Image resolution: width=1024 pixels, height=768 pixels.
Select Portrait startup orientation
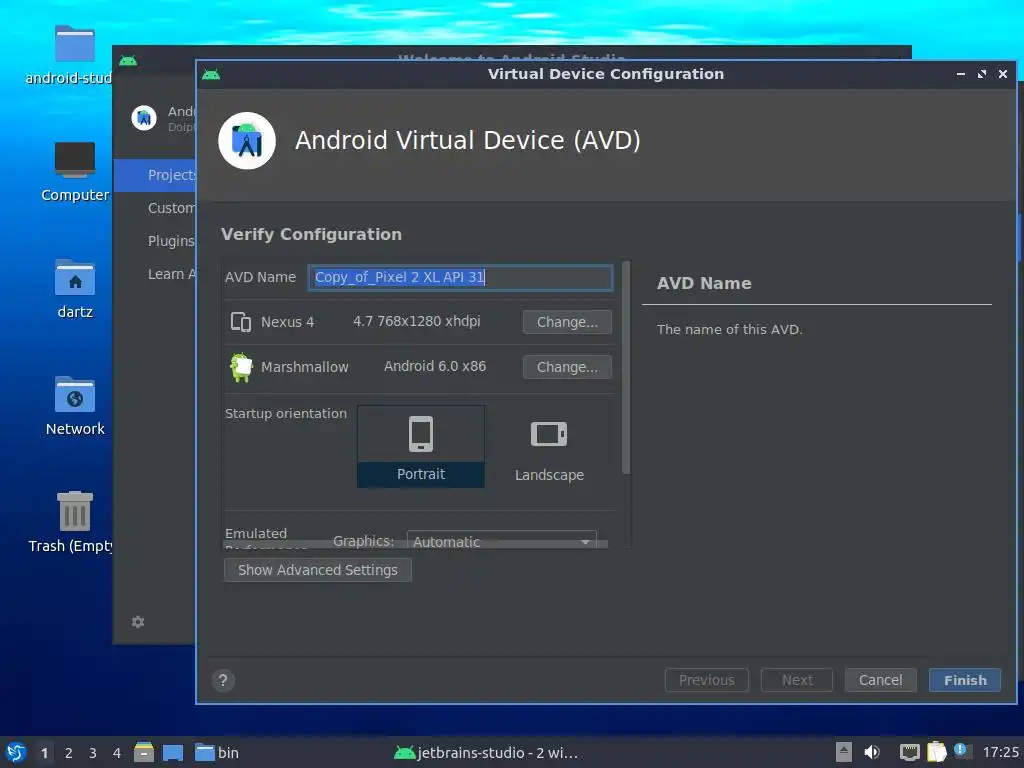coord(421,447)
